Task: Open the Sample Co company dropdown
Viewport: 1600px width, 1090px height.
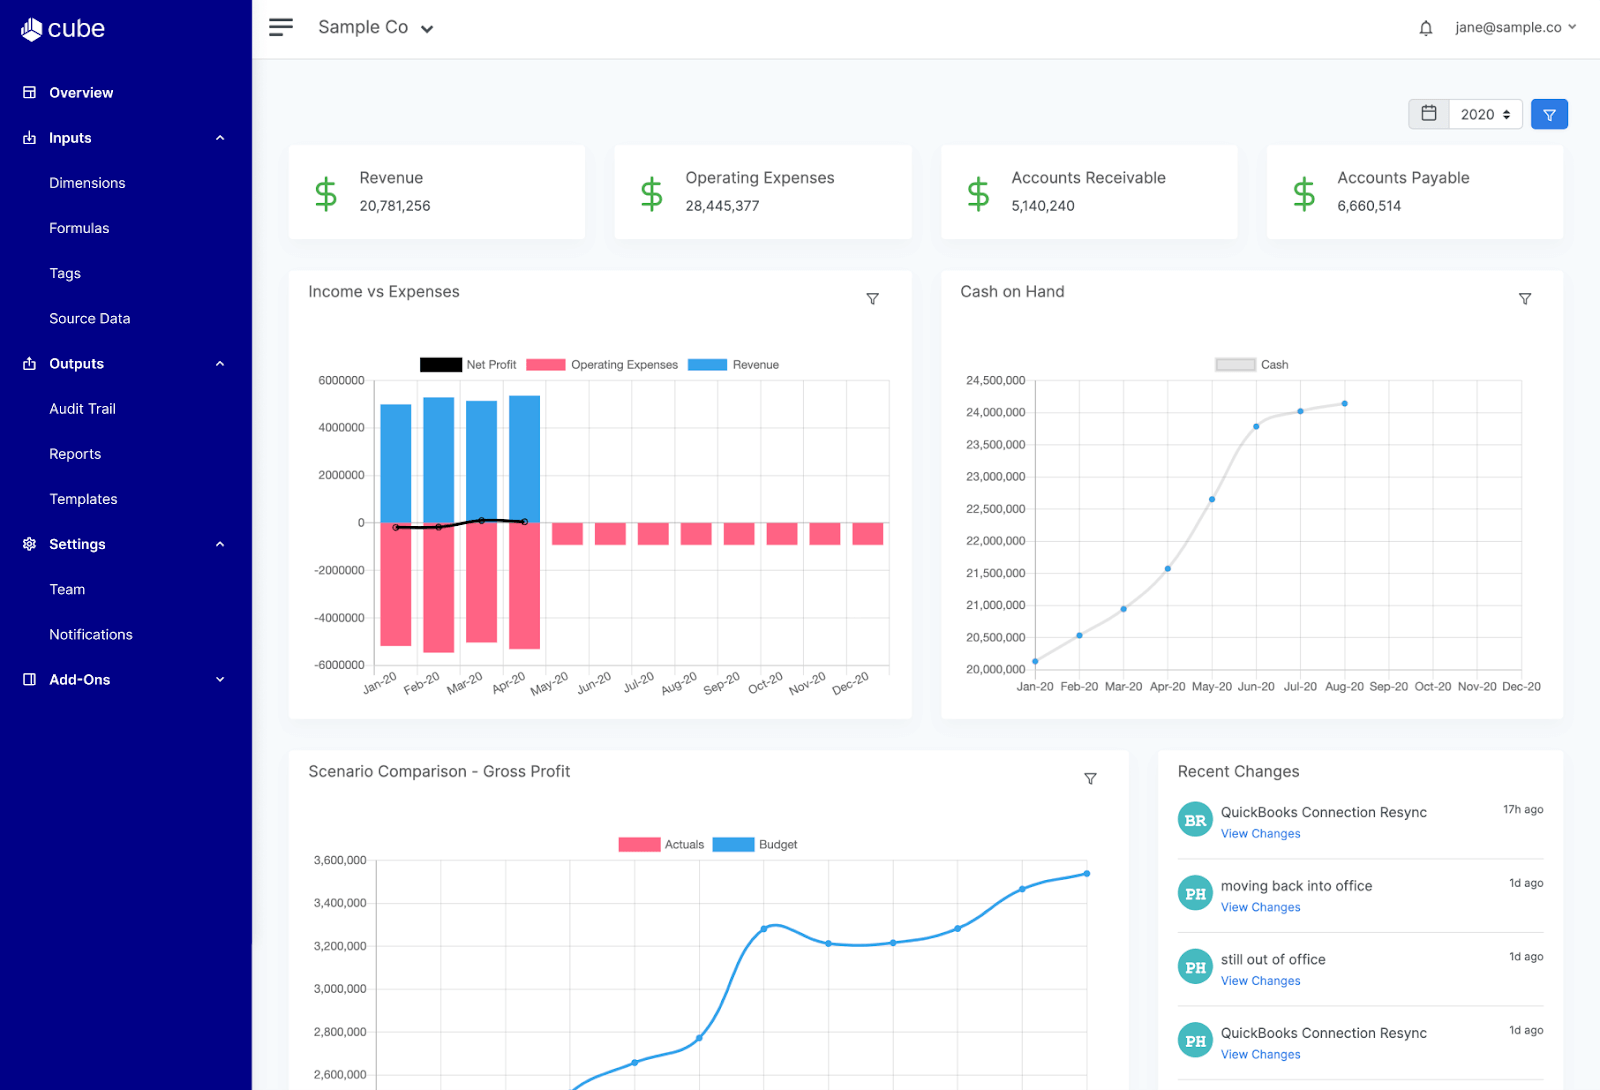Action: coord(377,27)
